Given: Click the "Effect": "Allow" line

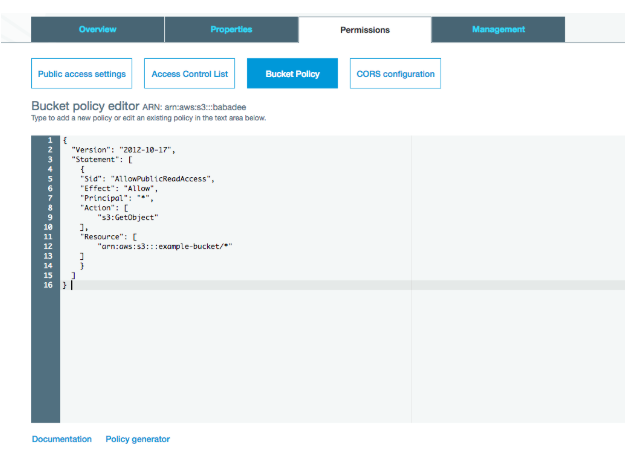Looking at the screenshot, I should point(119,188).
